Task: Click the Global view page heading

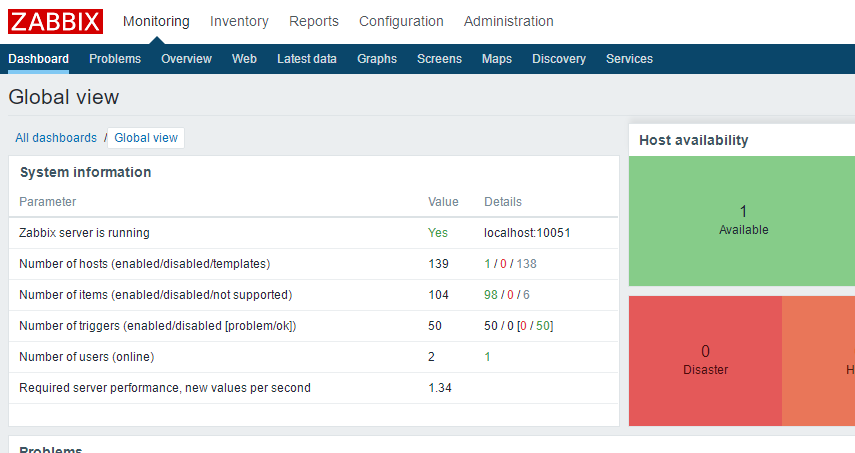Action: pos(64,97)
